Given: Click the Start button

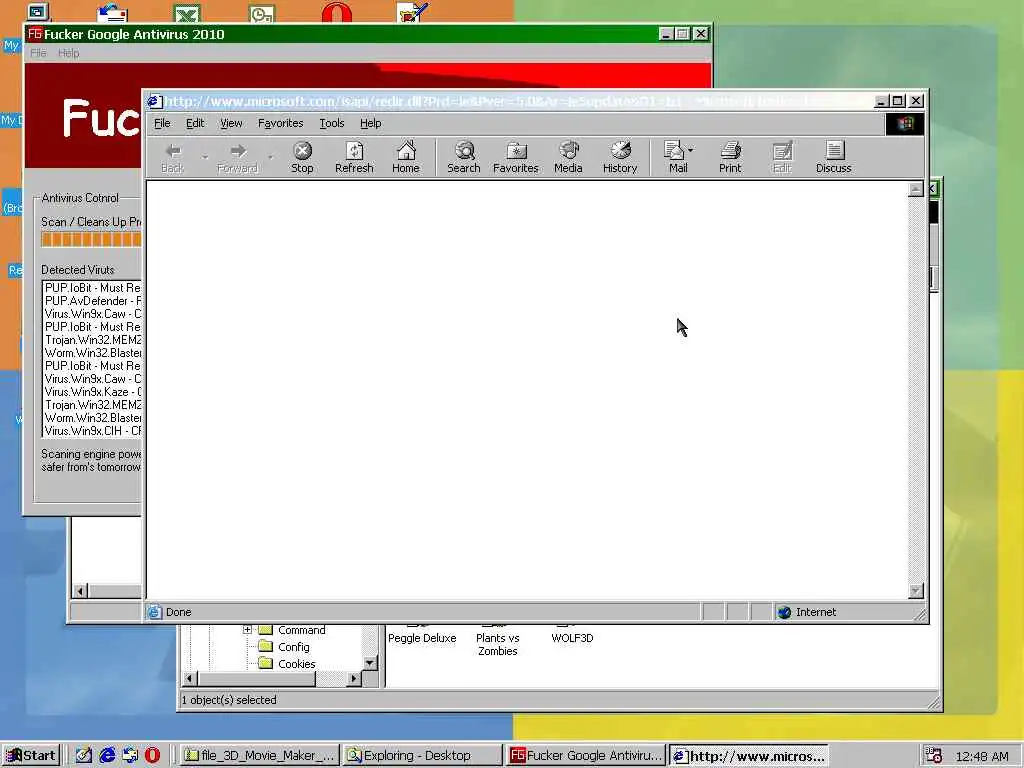Looking at the screenshot, I should tap(31, 756).
